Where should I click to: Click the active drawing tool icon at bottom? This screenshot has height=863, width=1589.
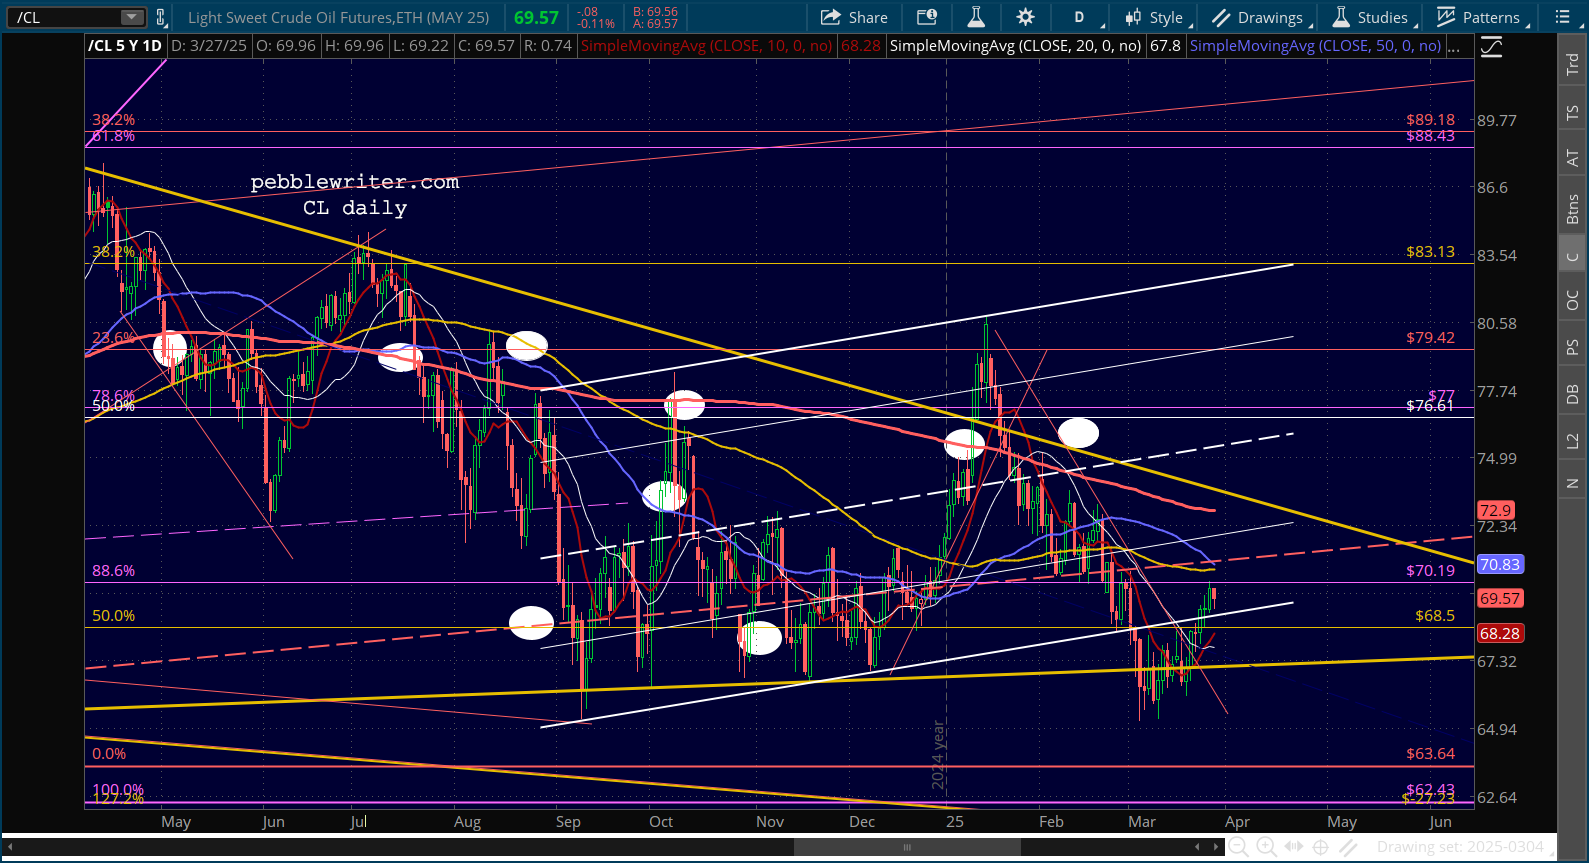pos(1349,847)
